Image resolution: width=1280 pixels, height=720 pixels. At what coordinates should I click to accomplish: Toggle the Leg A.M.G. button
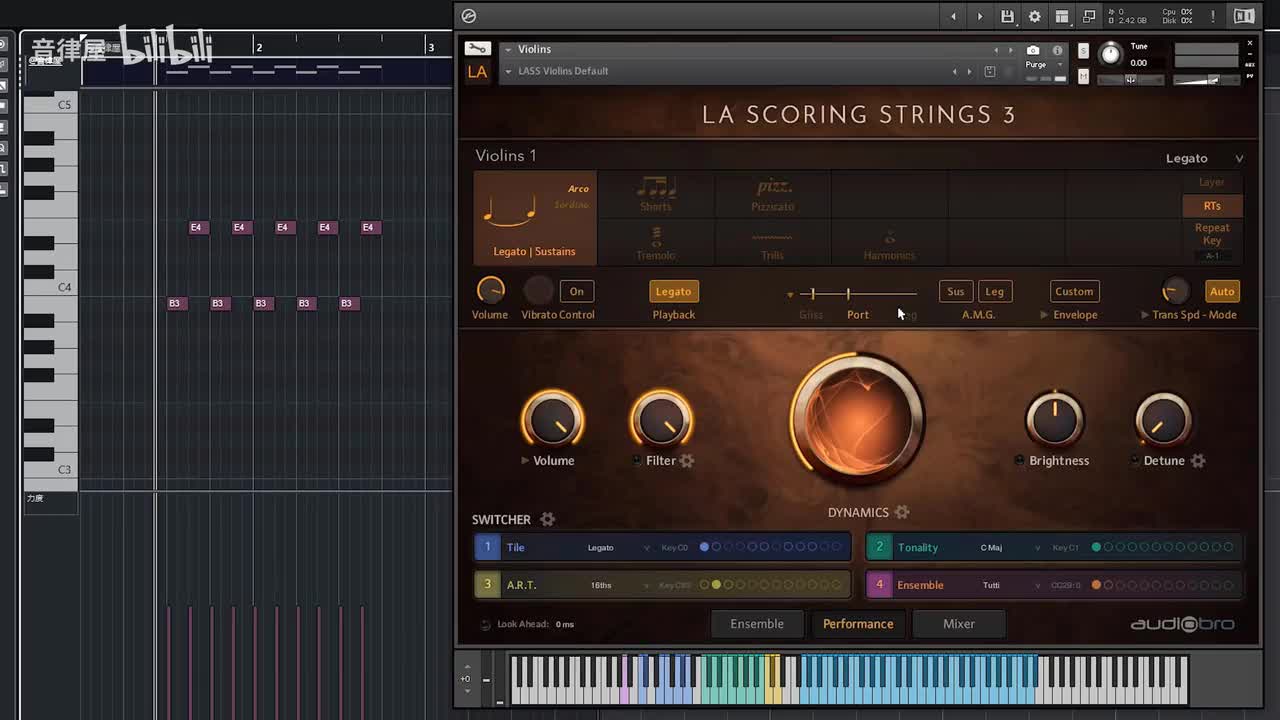click(995, 291)
